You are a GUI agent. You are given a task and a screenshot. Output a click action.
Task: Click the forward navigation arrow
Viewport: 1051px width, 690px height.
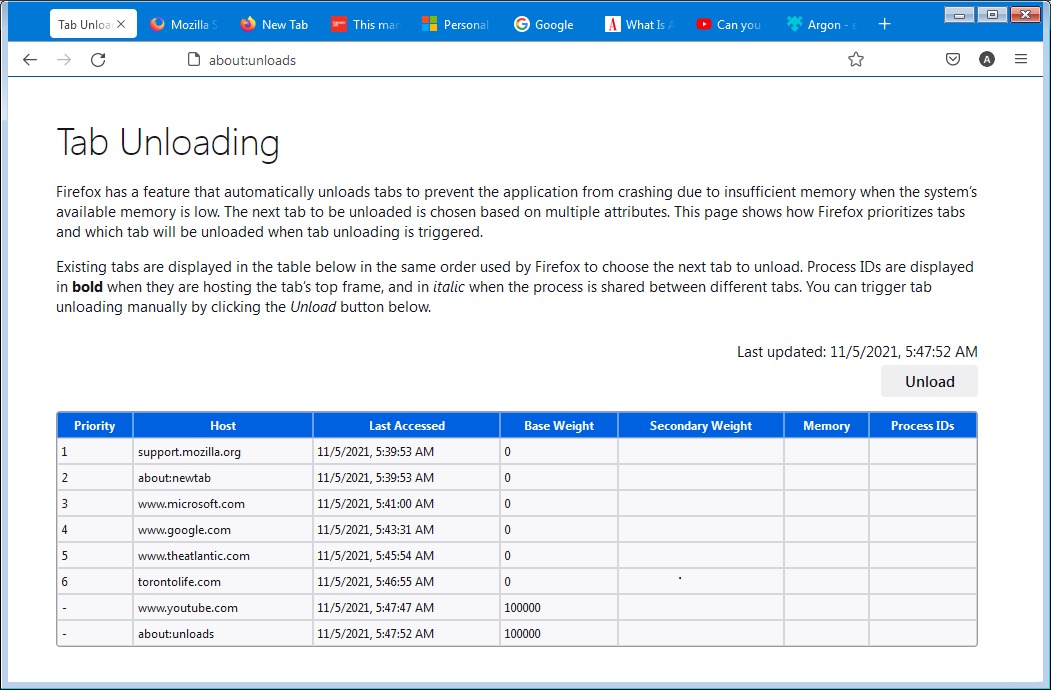[64, 60]
